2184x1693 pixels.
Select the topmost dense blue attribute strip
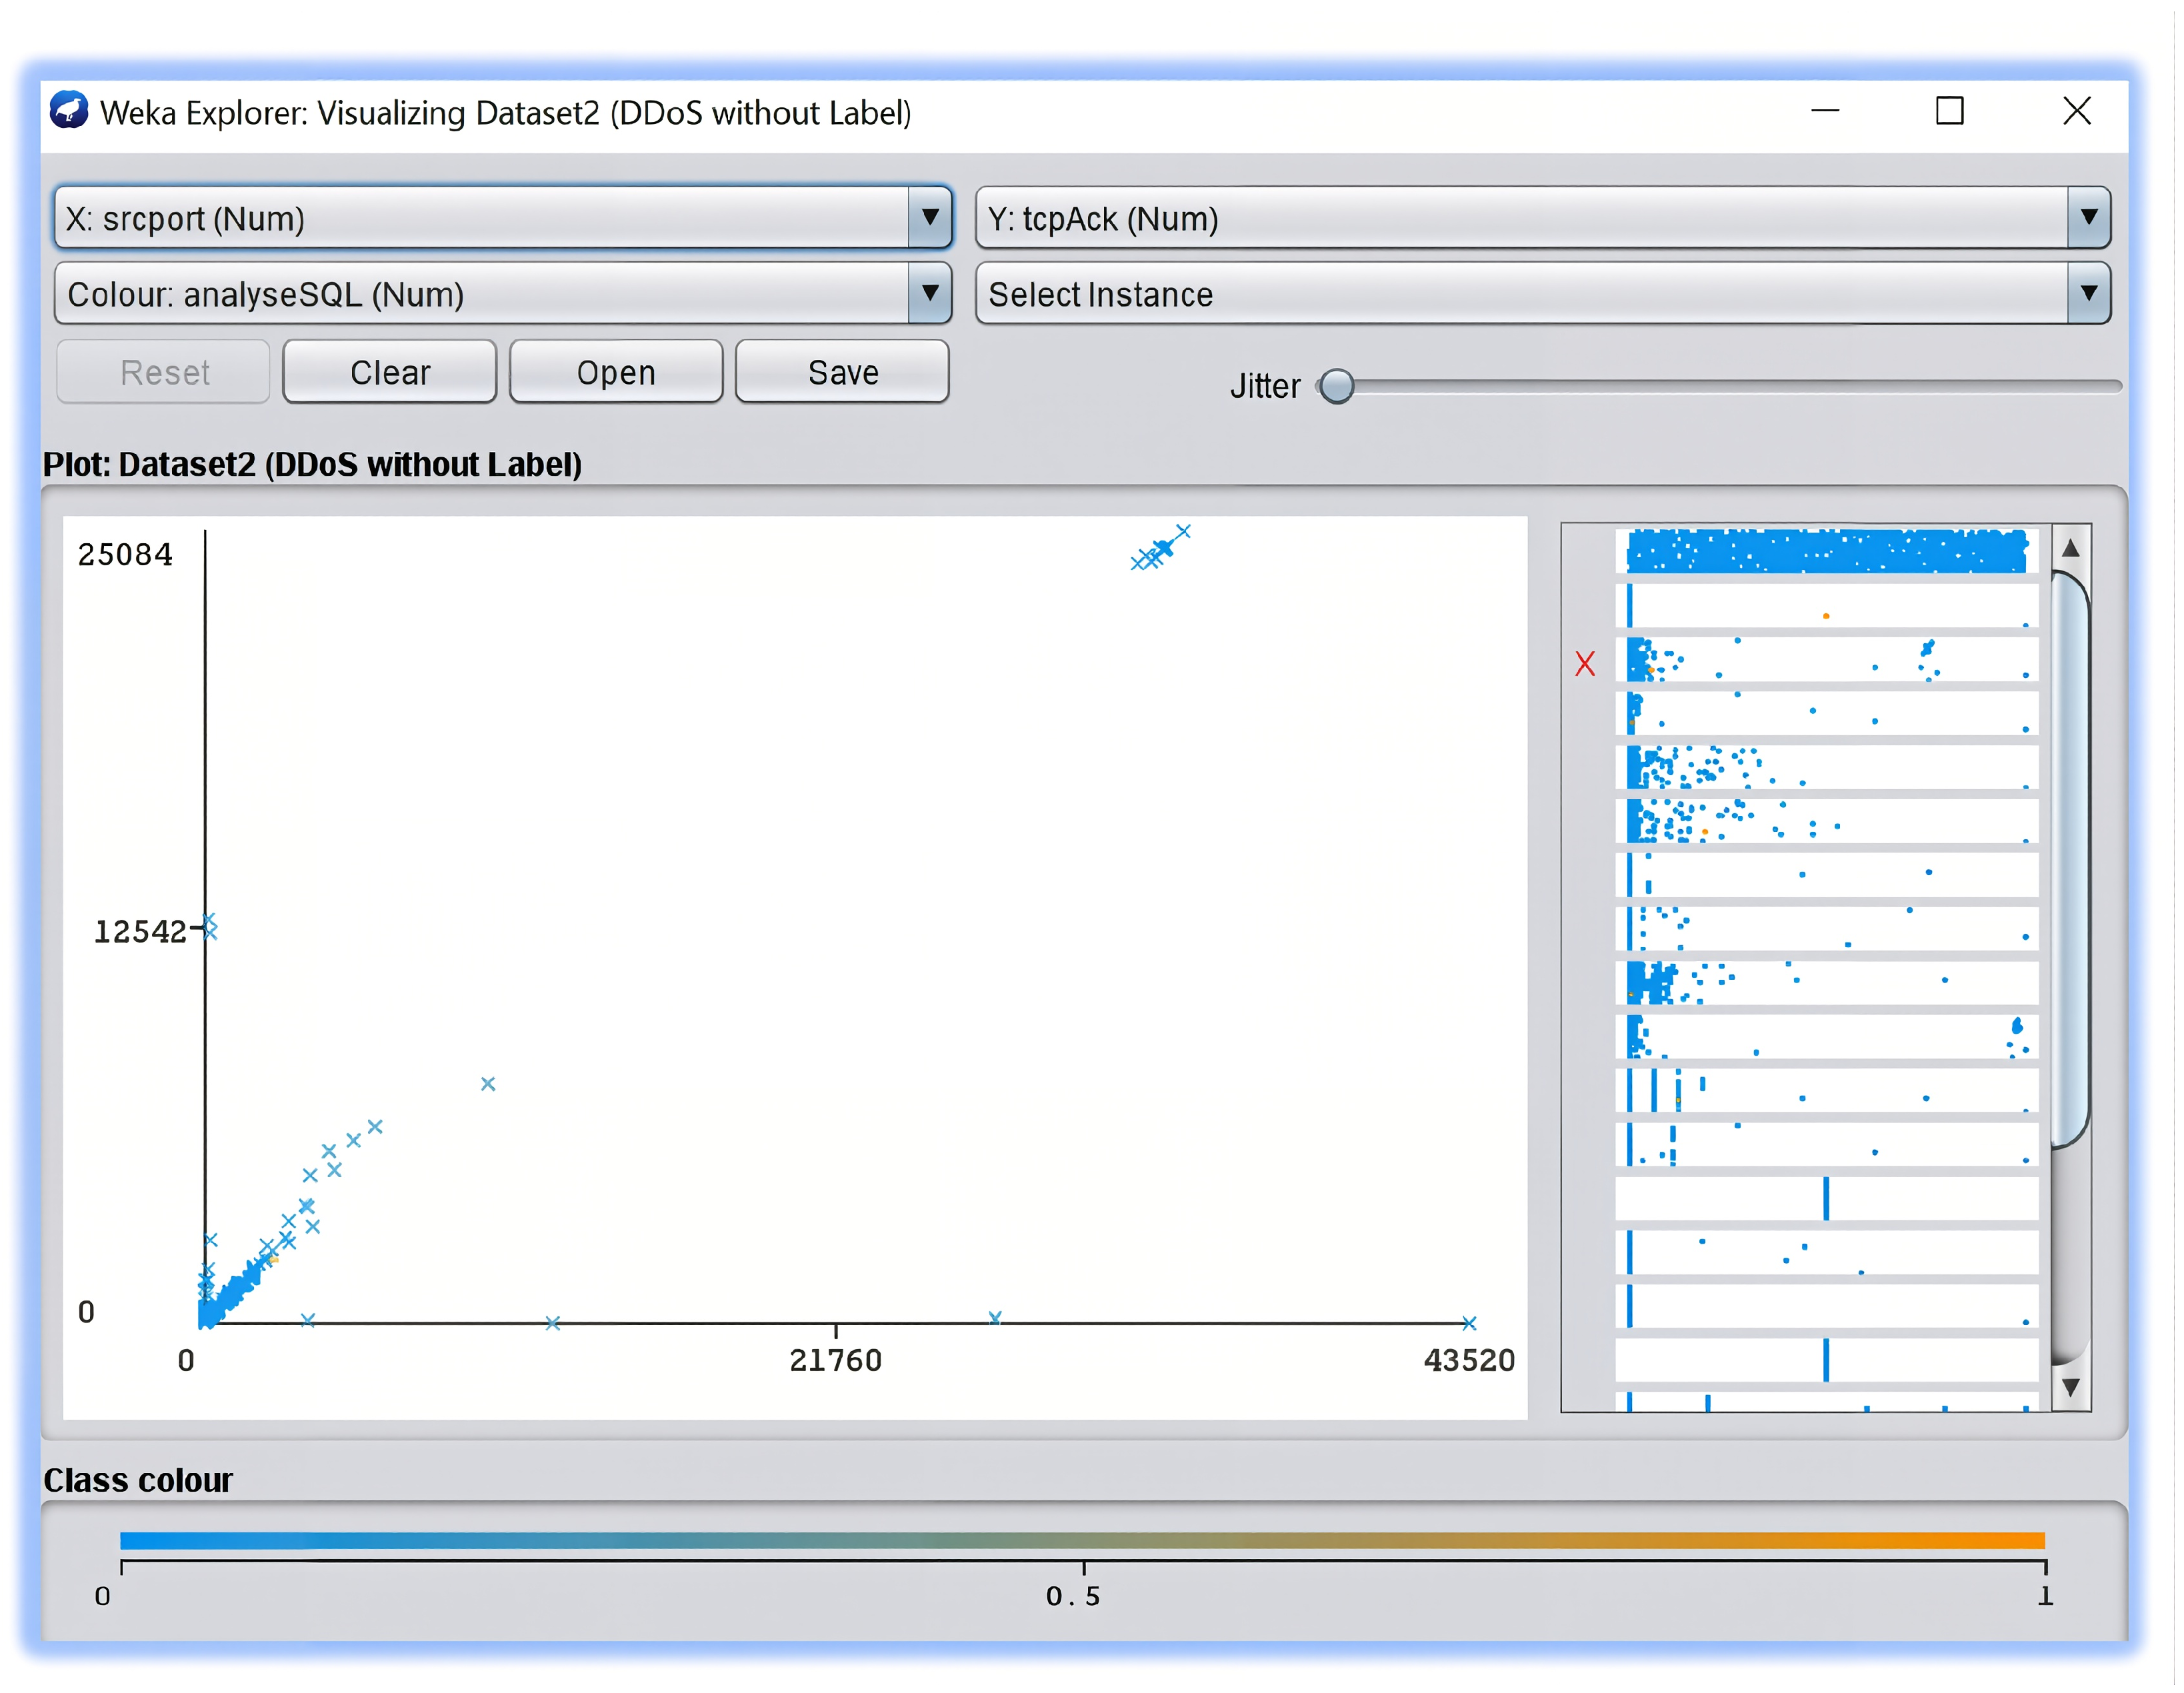tap(1826, 552)
